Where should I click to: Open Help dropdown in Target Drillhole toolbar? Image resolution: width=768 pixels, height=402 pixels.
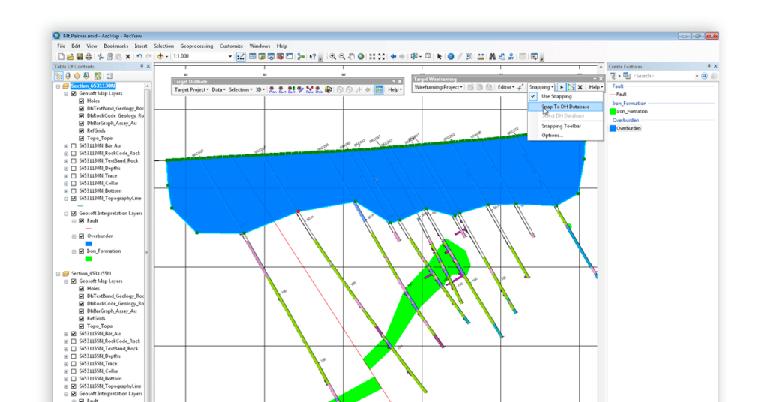tap(394, 90)
